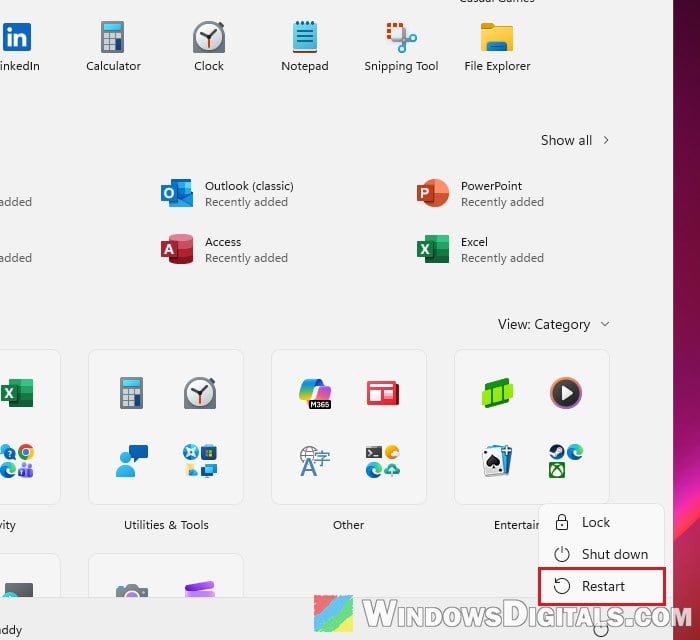Screen dimensions: 700x640
Task: Open Clock inside Utilities & Tools folder
Action: 200,393
